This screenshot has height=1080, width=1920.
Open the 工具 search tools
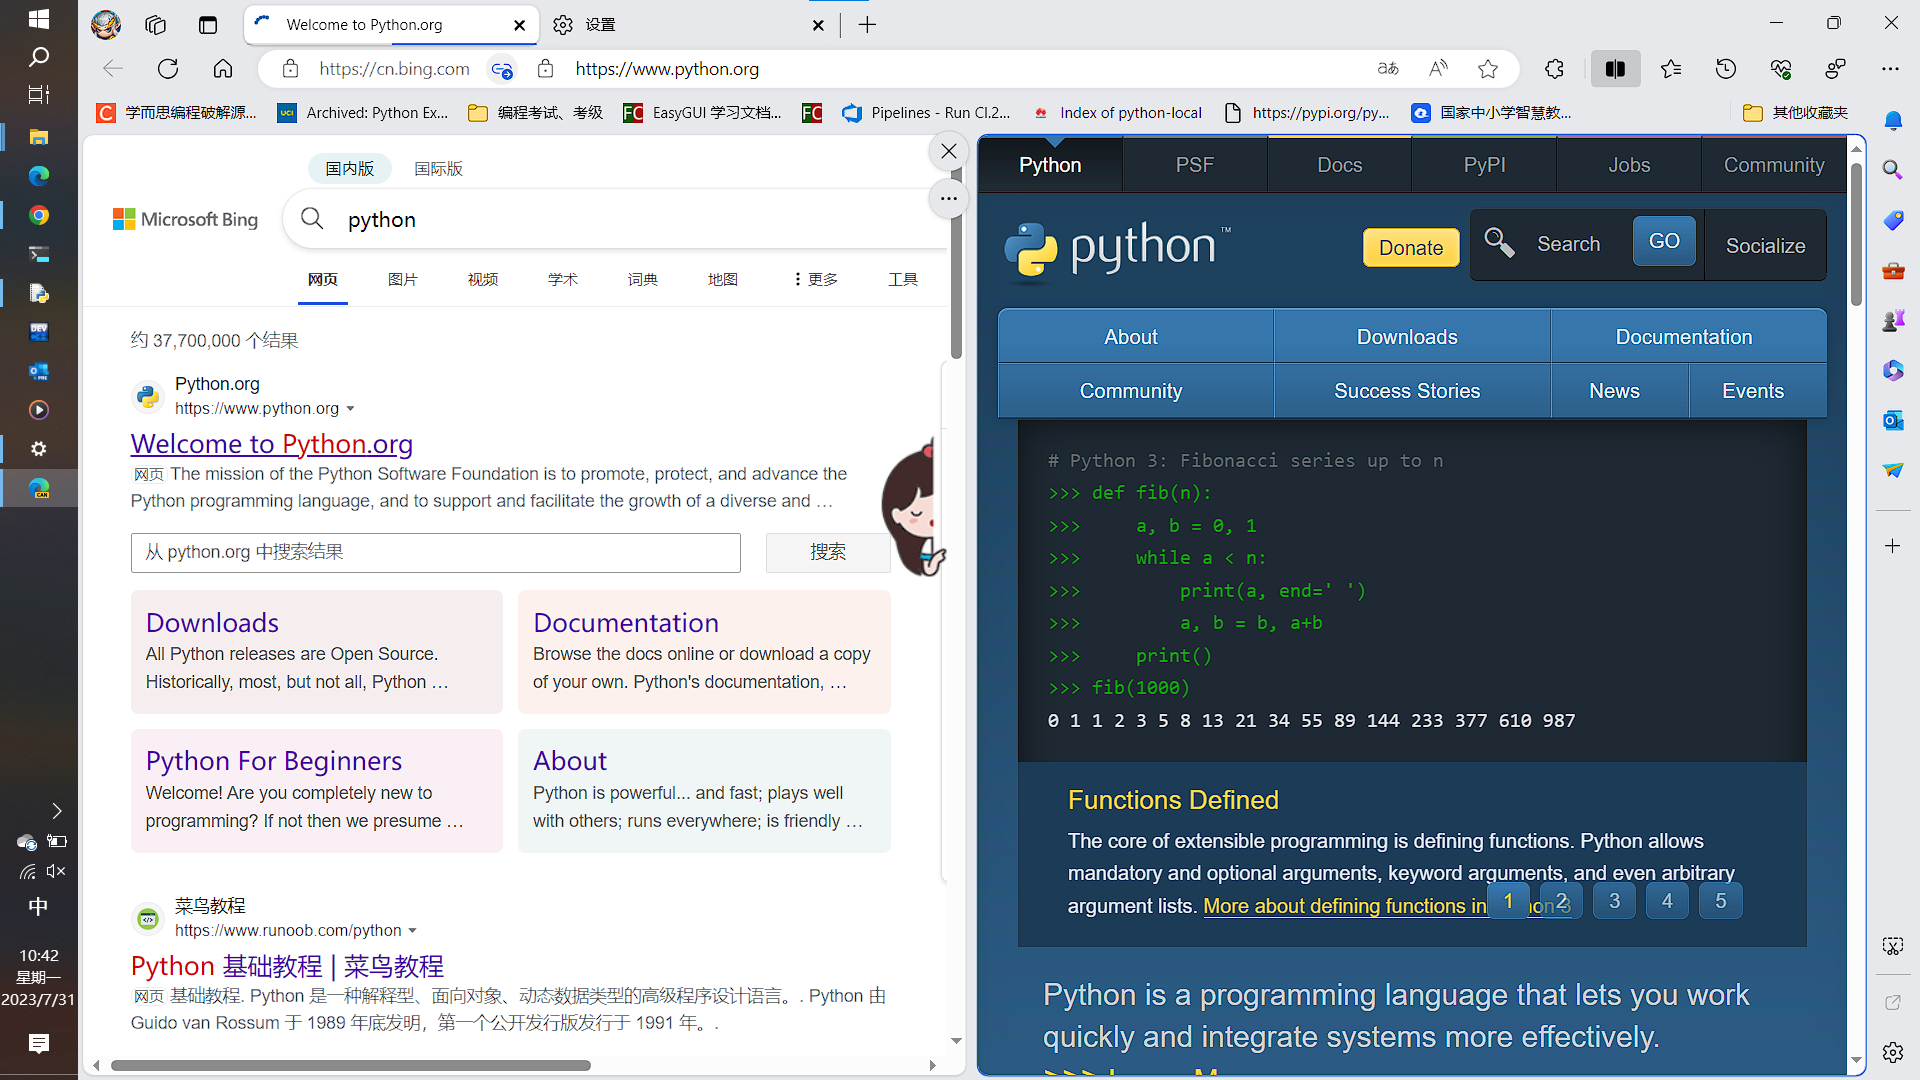(x=903, y=279)
